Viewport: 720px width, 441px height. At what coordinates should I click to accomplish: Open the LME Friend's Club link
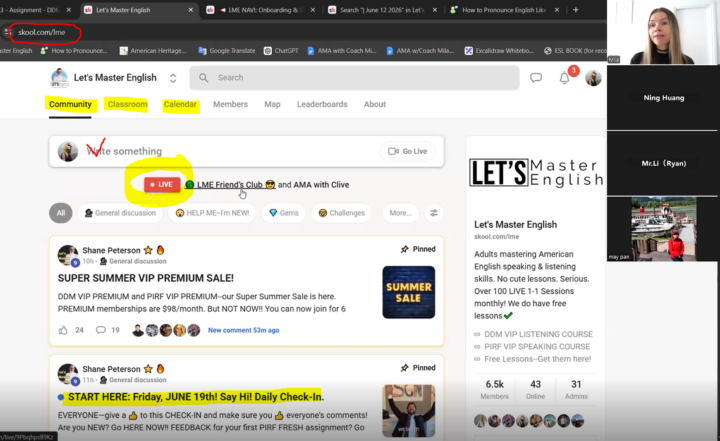(230, 185)
